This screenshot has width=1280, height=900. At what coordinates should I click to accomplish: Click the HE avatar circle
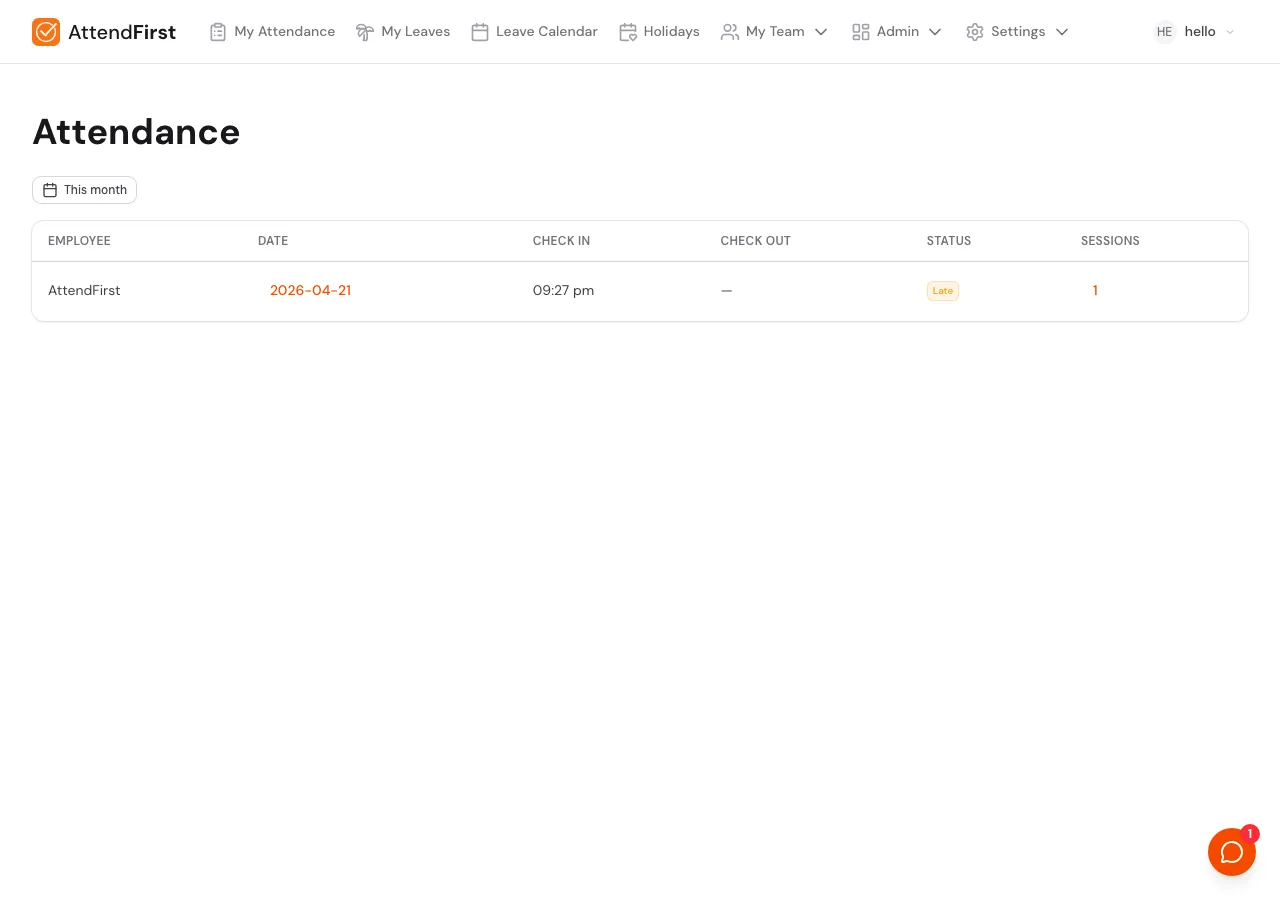(1164, 32)
